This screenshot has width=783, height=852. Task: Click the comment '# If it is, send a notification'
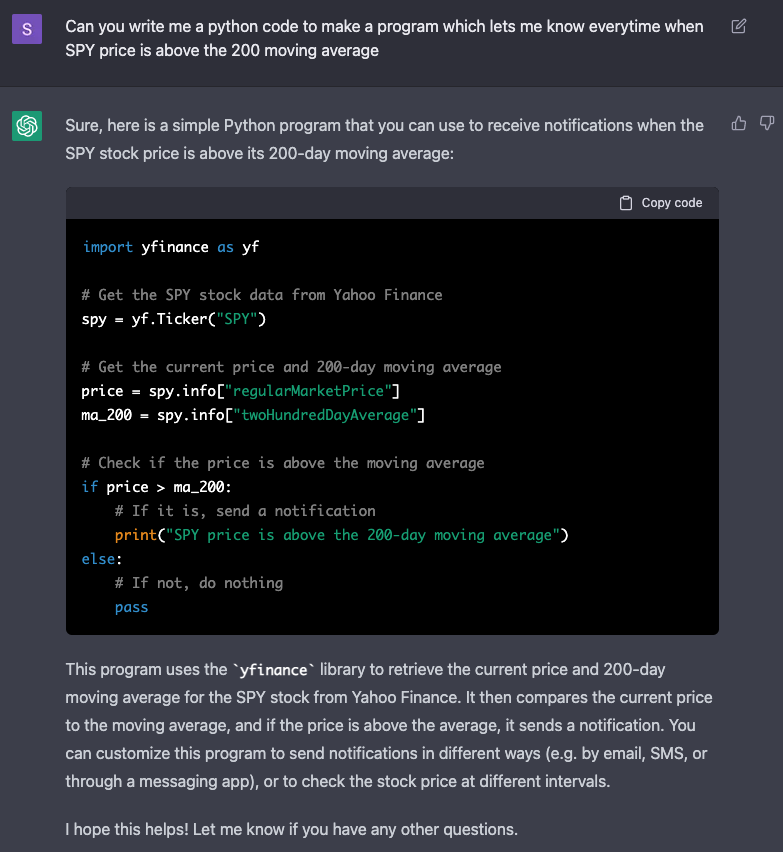[245, 511]
